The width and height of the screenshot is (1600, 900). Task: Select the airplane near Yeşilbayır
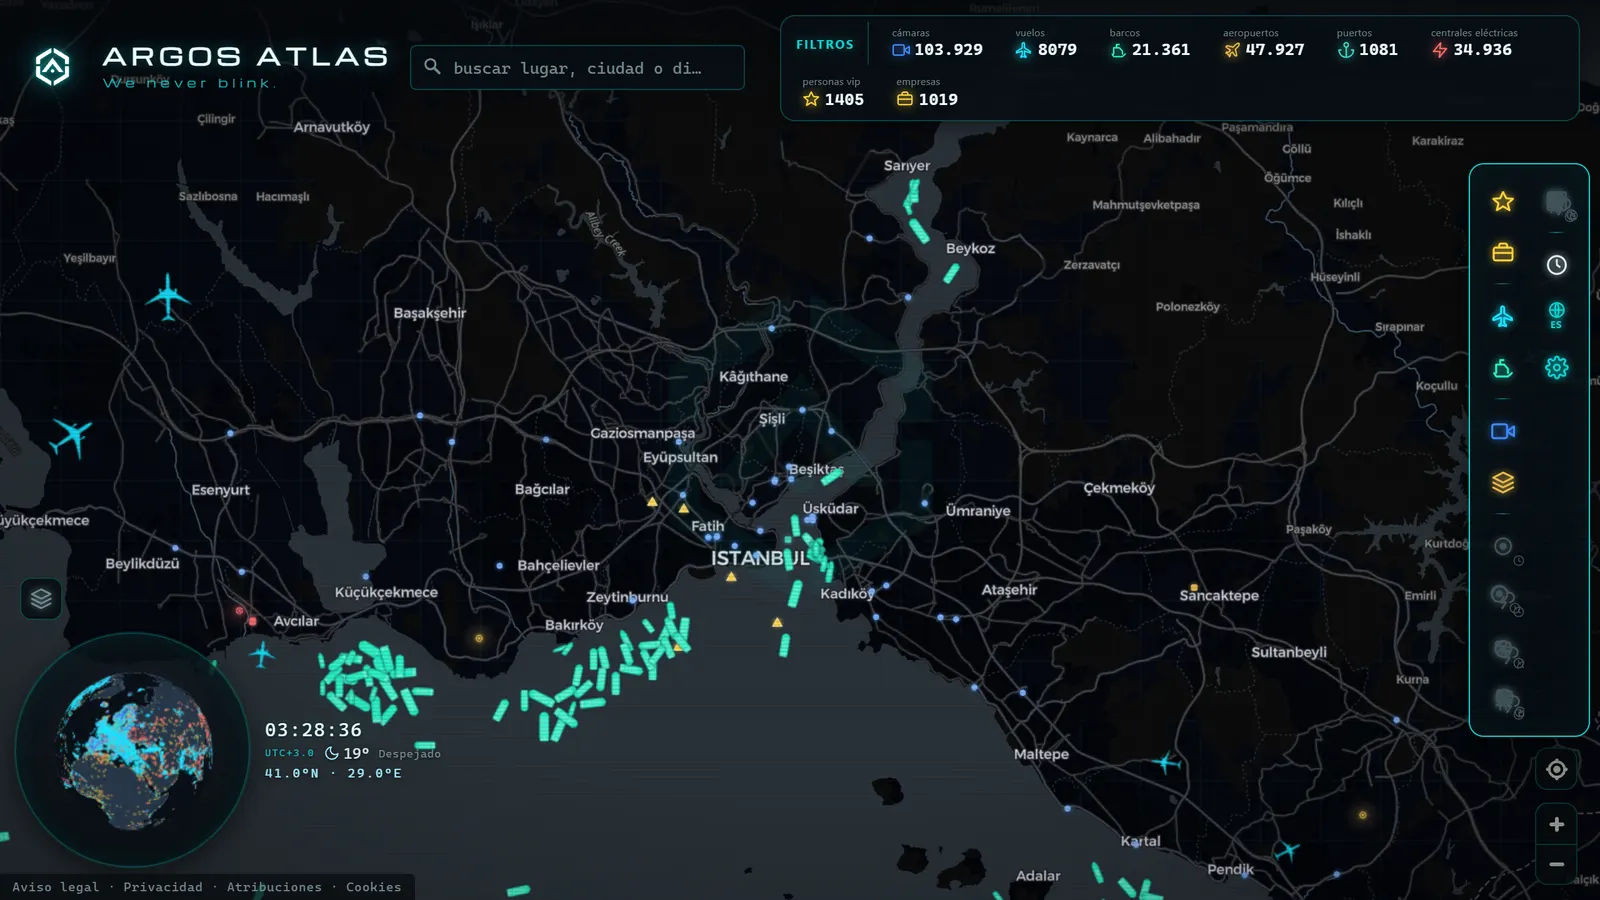pyautogui.click(x=168, y=297)
